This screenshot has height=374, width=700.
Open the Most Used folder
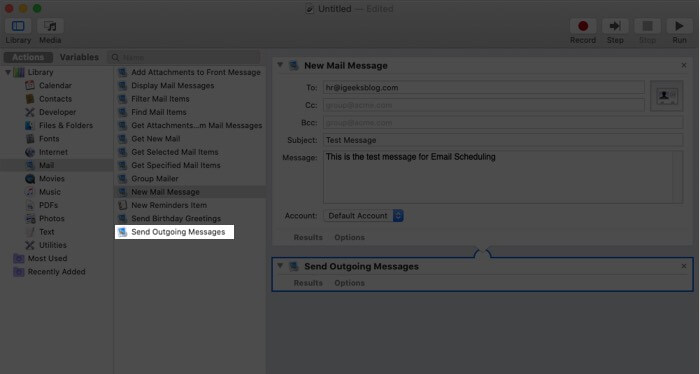pos(41,258)
